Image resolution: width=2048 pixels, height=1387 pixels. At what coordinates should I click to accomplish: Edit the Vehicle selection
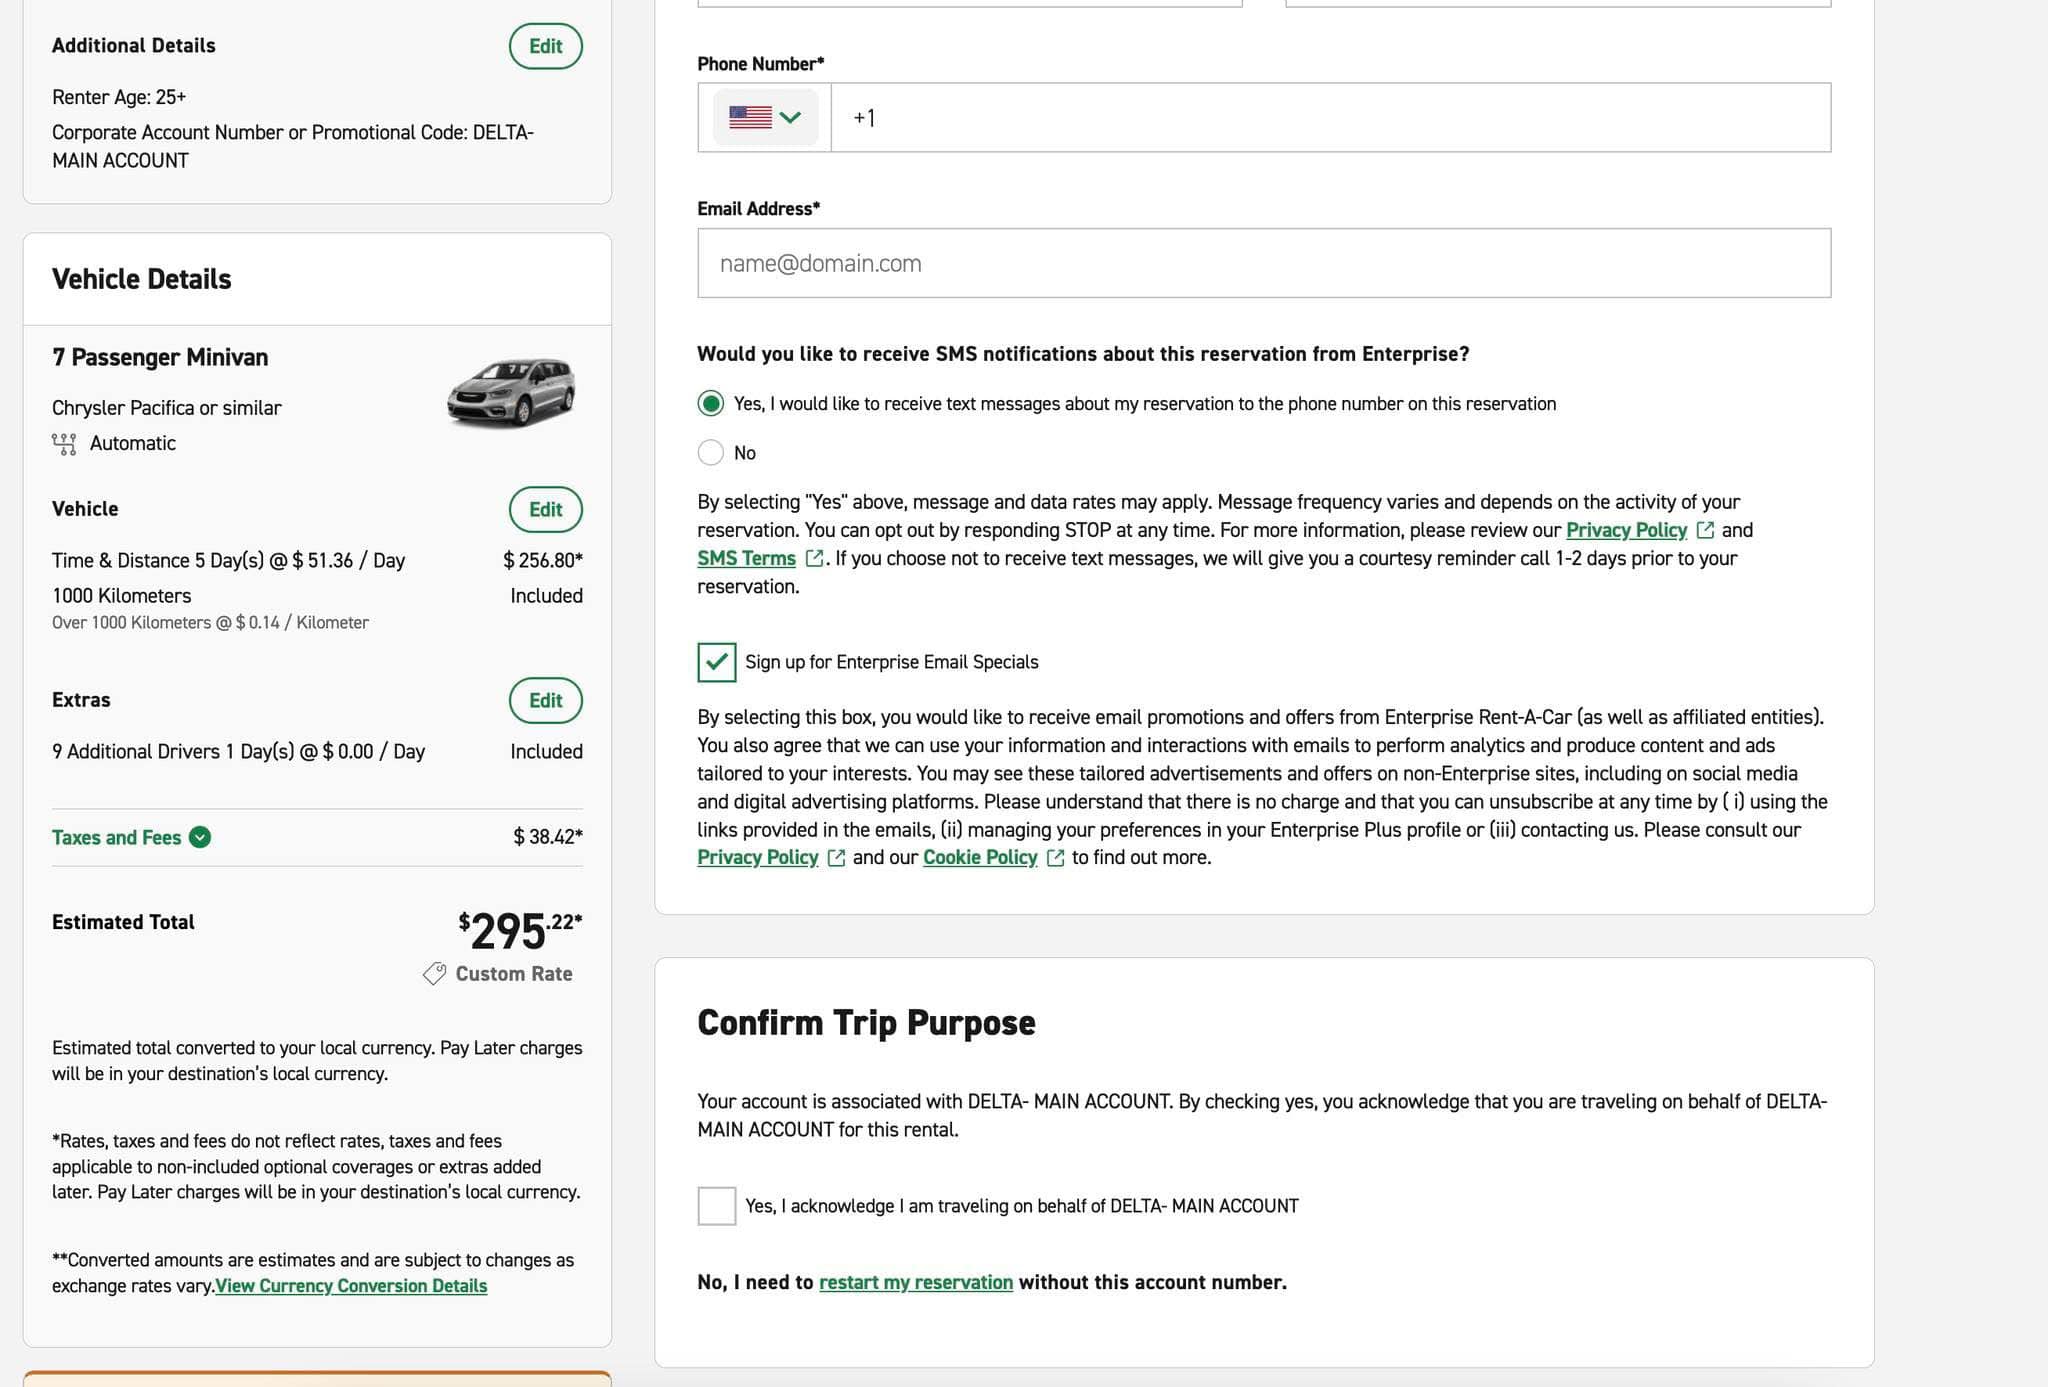pyautogui.click(x=546, y=509)
